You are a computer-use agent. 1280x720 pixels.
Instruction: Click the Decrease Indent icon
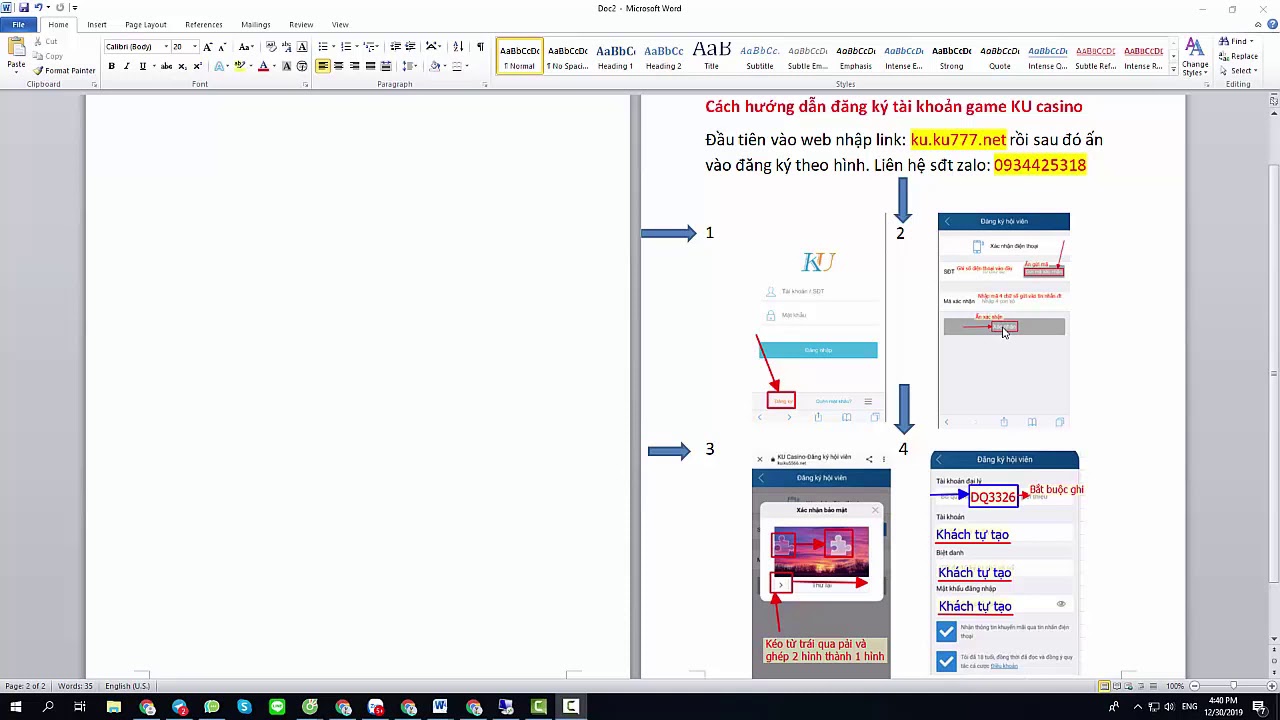point(395,47)
